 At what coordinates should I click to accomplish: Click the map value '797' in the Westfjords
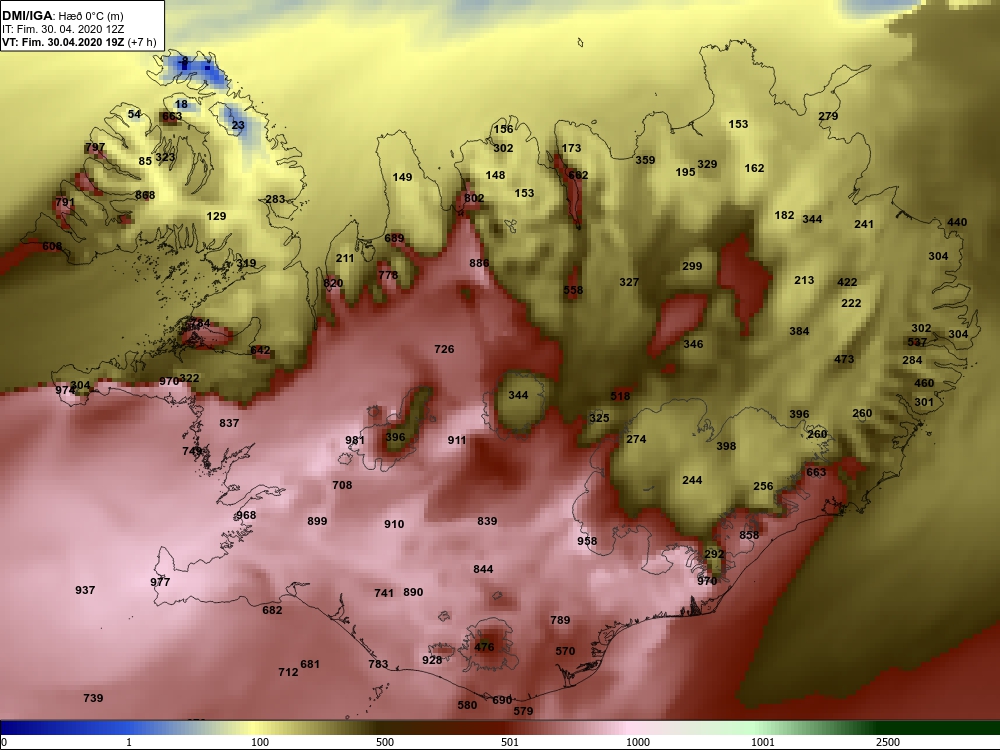[x=95, y=147]
